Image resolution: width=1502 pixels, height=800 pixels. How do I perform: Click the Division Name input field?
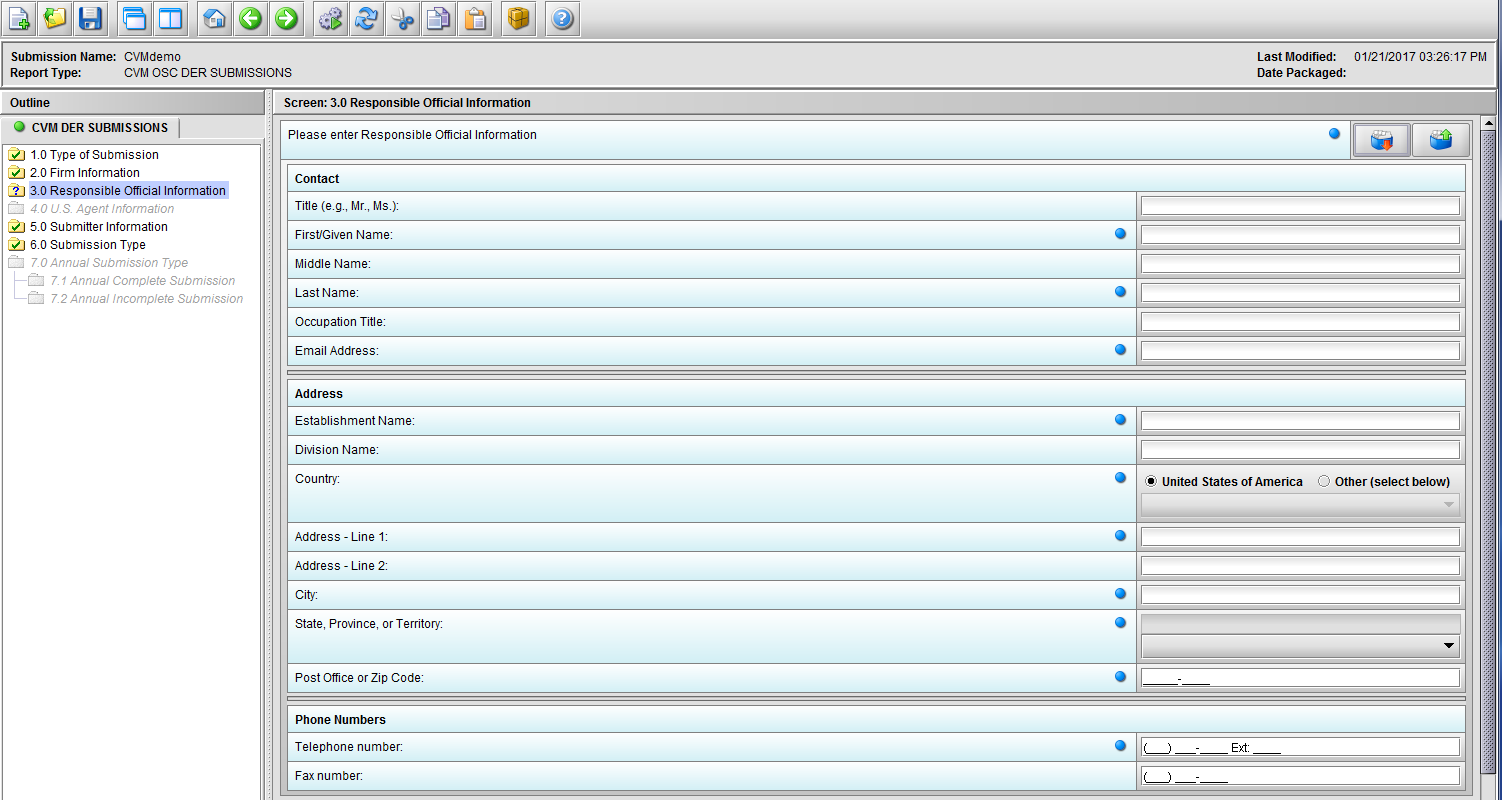tap(1300, 450)
